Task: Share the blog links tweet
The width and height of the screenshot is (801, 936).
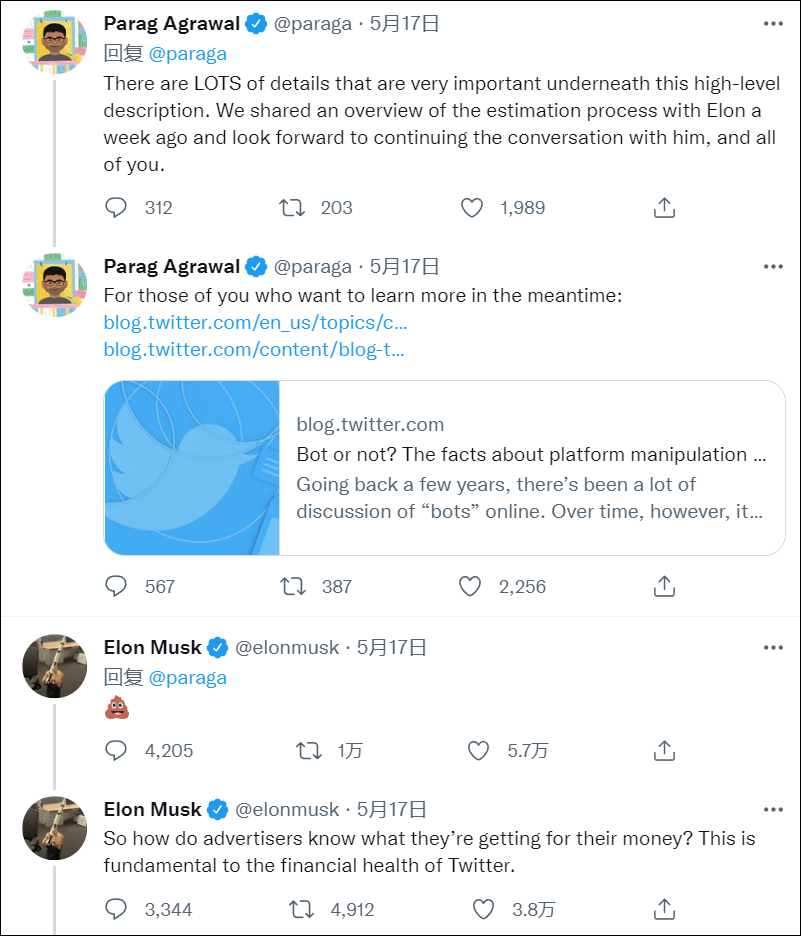Action: (665, 586)
